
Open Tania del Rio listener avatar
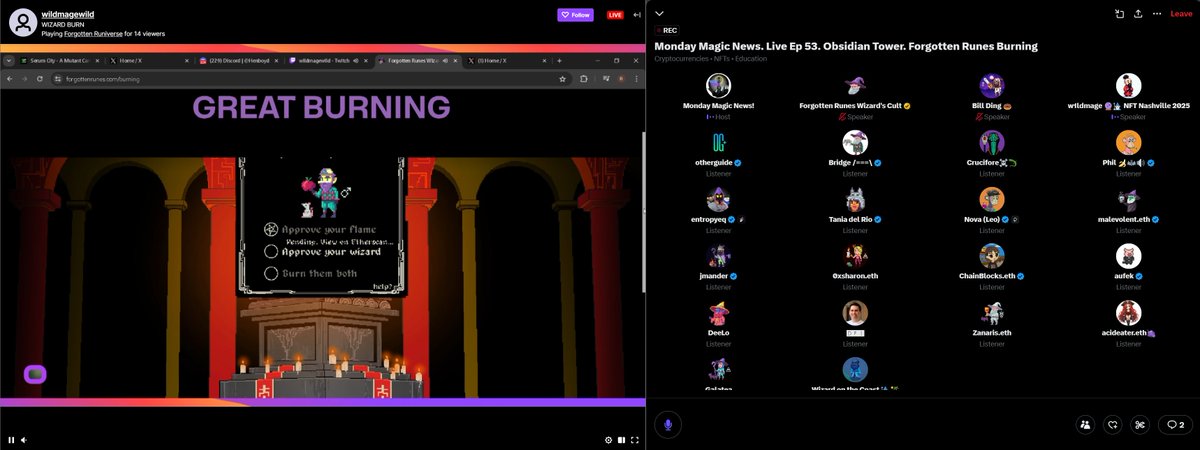(855, 199)
